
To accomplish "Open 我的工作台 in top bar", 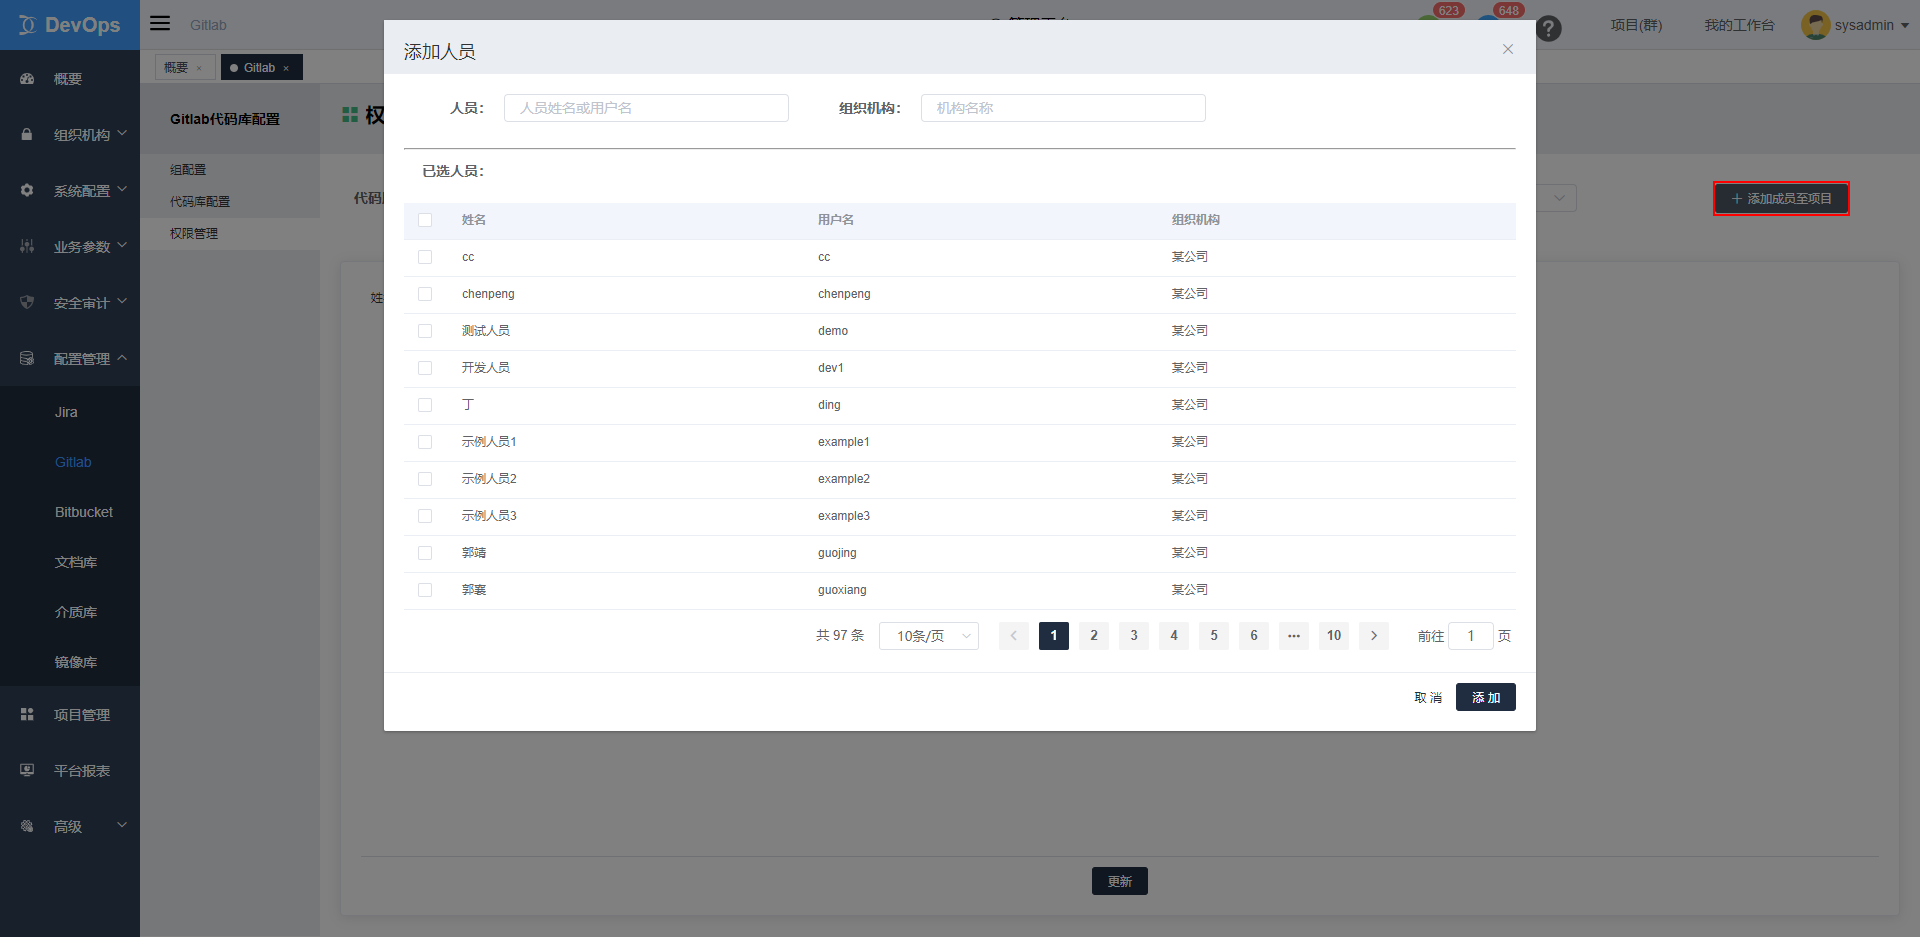I will coord(1739,25).
